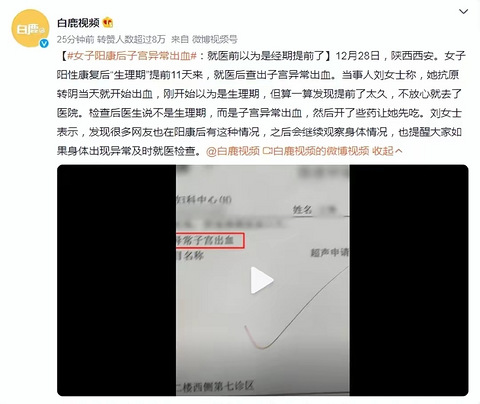Click the upward caret after 收起
The height and width of the screenshot is (404, 480).
pyautogui.click(x=398, y=151)
